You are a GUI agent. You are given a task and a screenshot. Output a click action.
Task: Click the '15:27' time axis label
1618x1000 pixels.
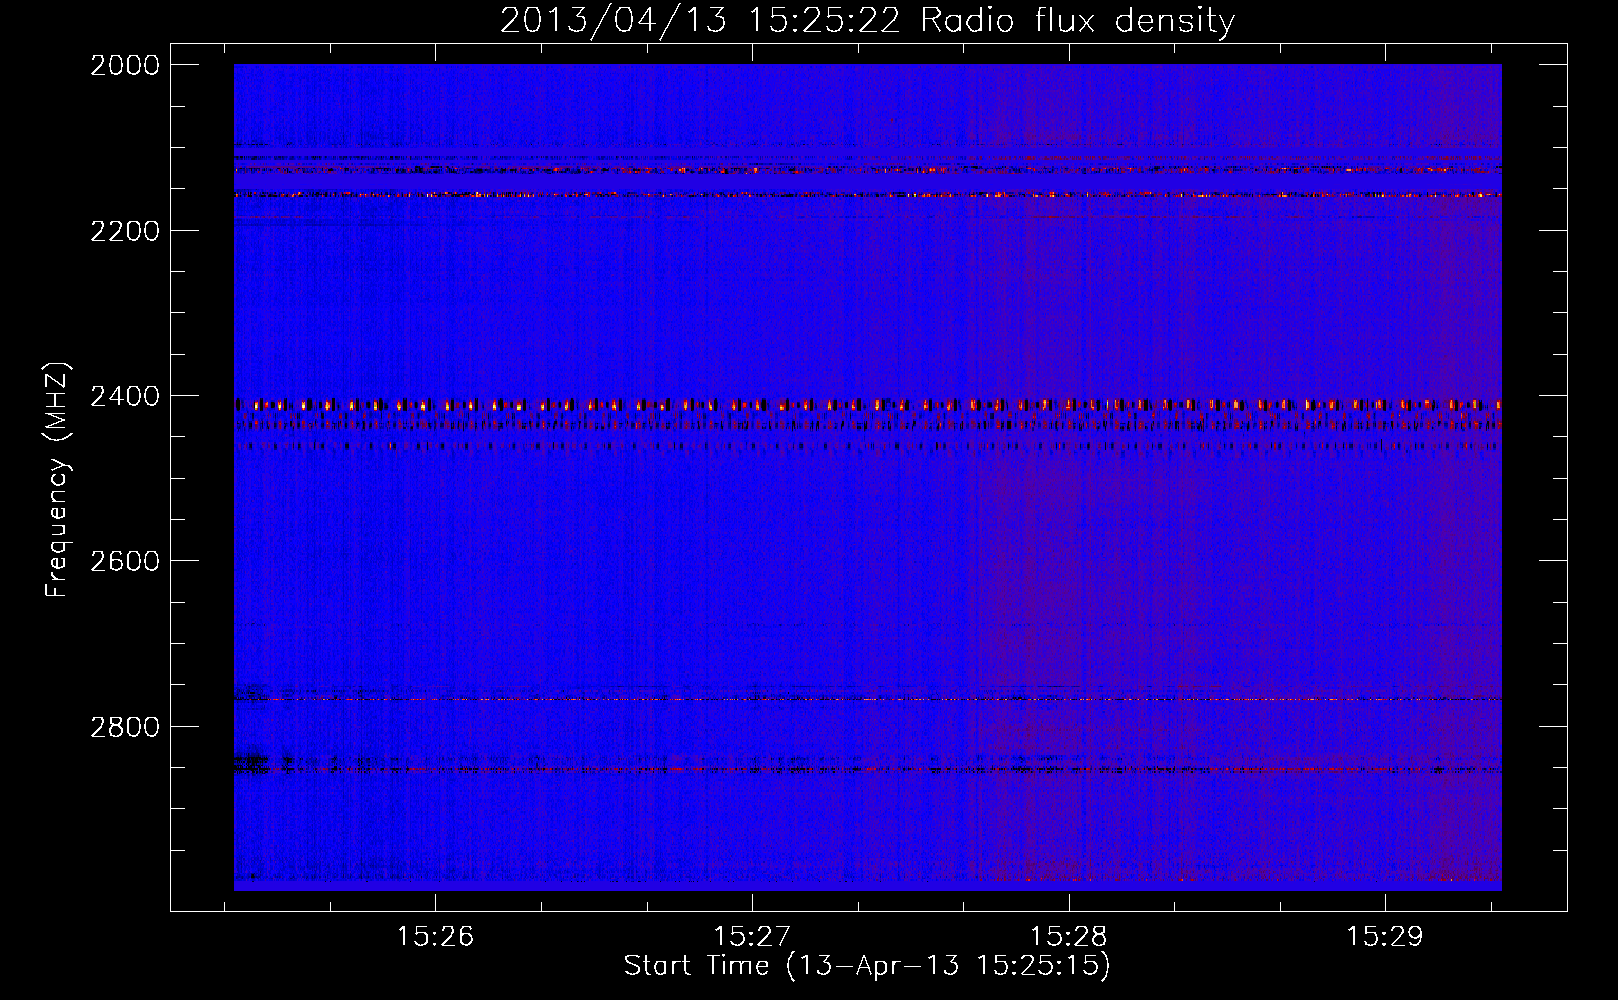pos(752,937)
